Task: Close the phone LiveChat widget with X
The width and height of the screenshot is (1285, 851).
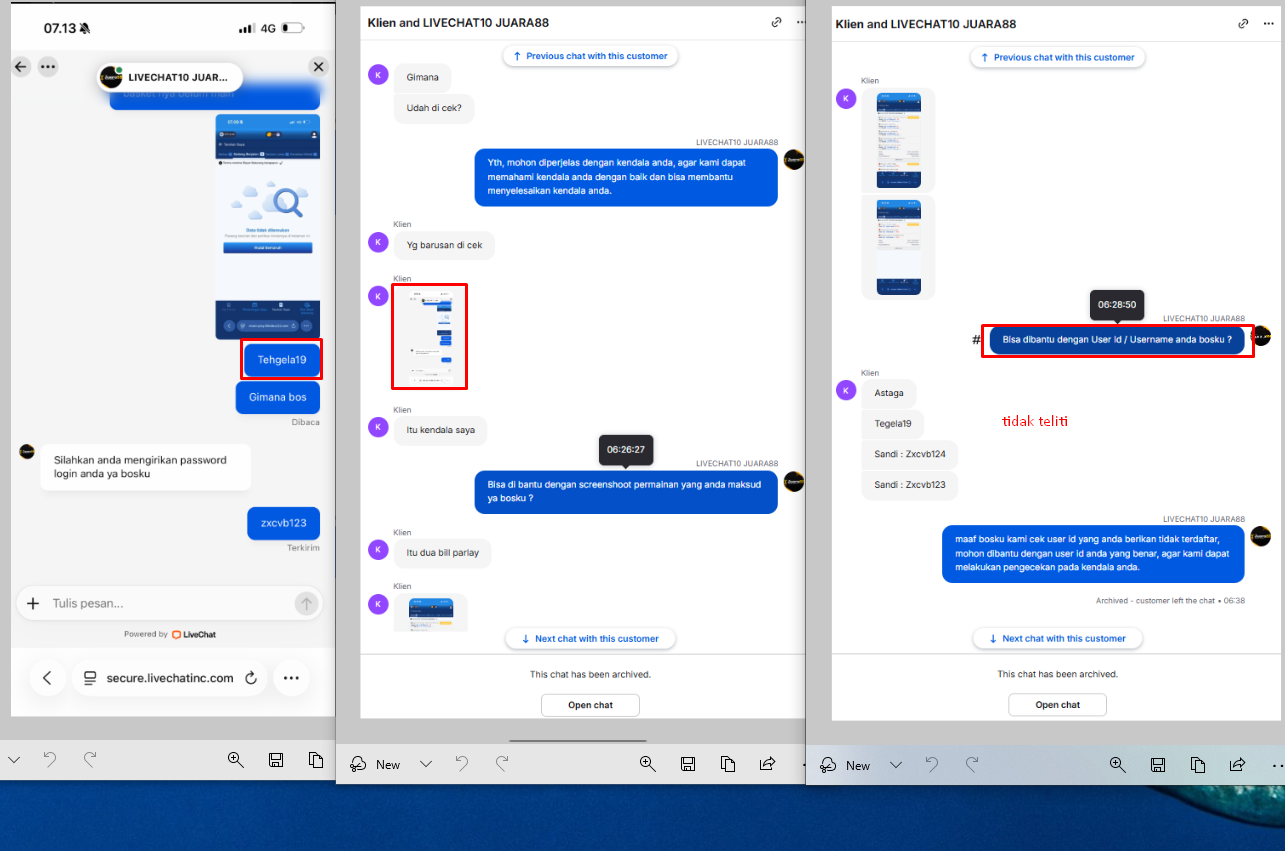Action: pyautogui.click(x=319, y=67)
